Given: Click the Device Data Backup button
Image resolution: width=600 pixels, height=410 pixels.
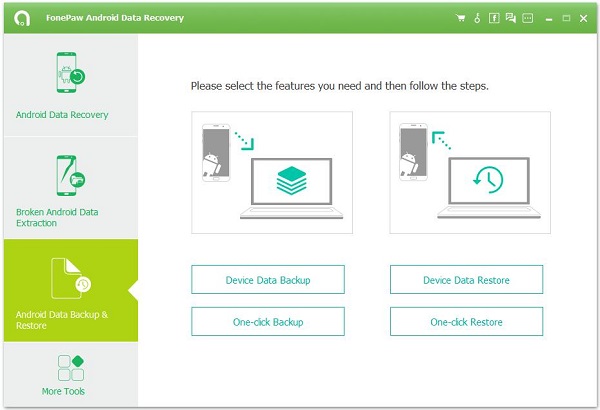Looking at the screenshot, I should click(268, 280).
